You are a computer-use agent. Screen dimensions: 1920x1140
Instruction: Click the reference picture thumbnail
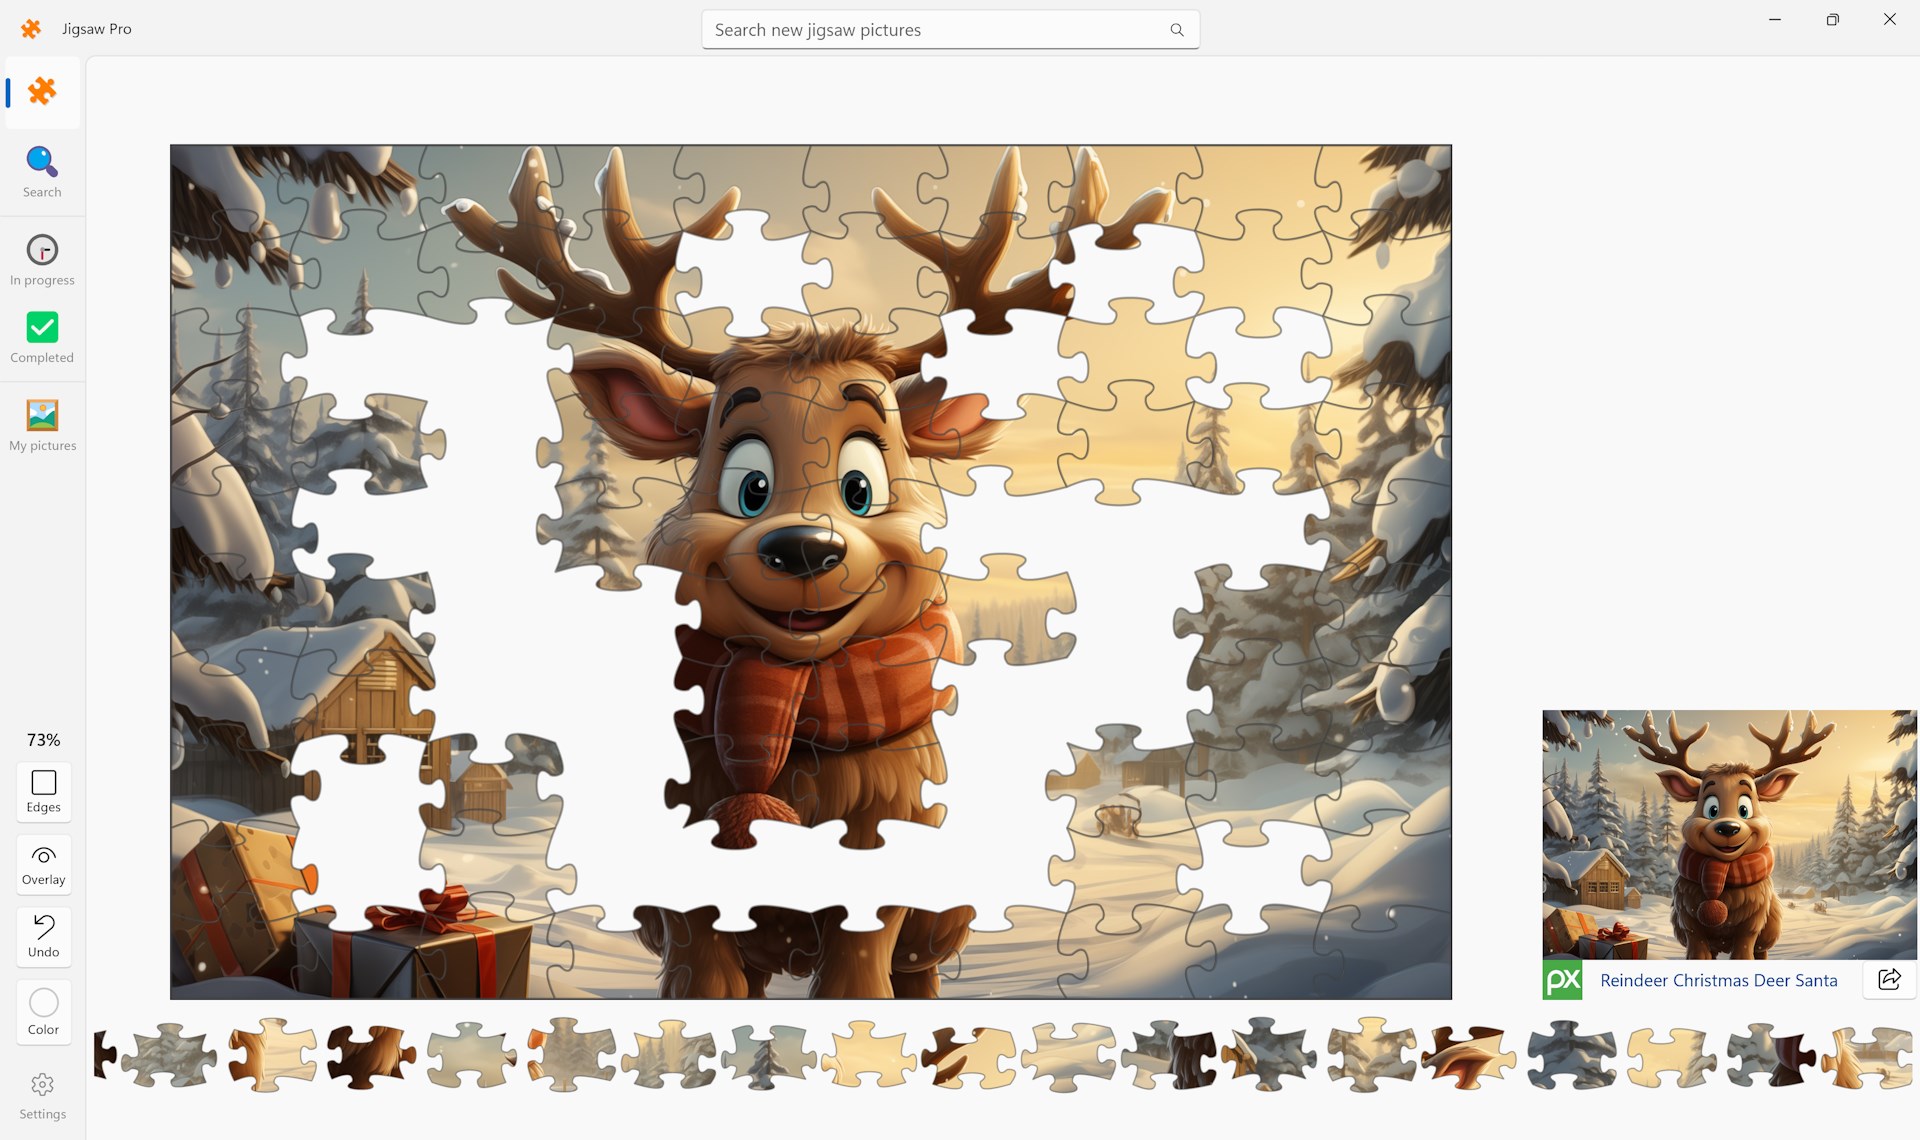tap(1728, 834)
